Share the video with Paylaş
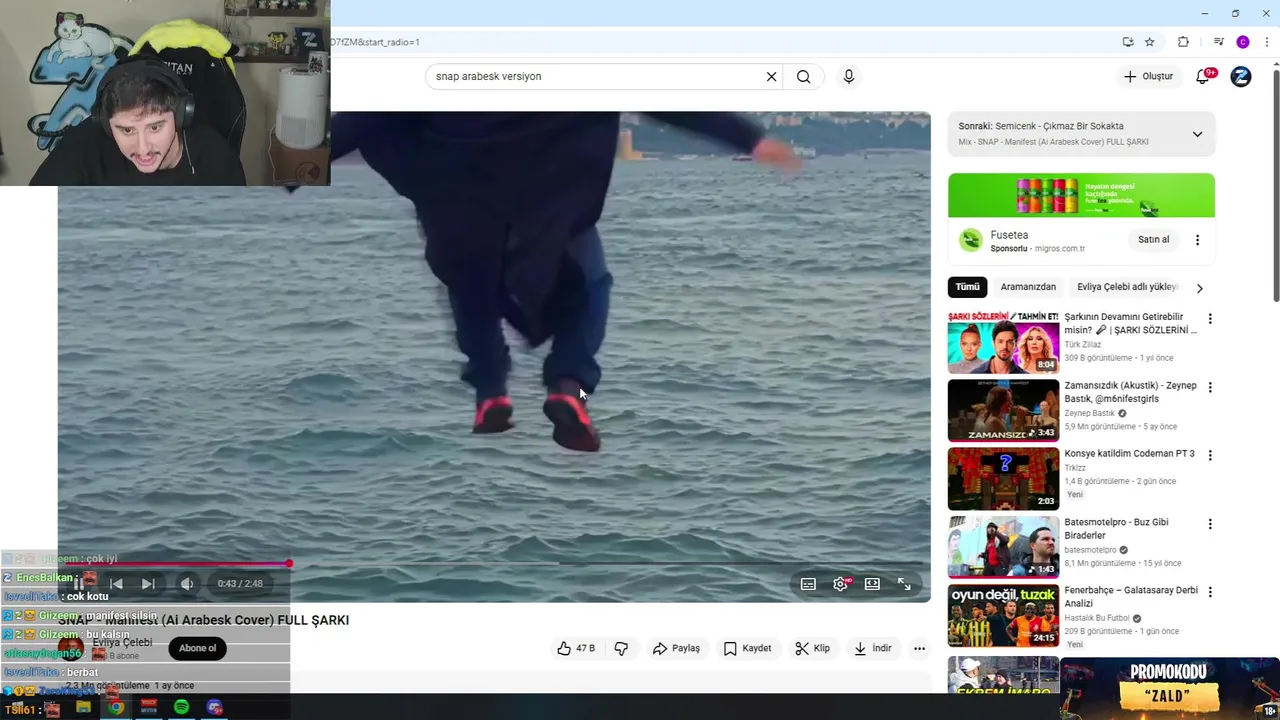The height and width of the screenshot is (720, 1280). pos(676,648)
